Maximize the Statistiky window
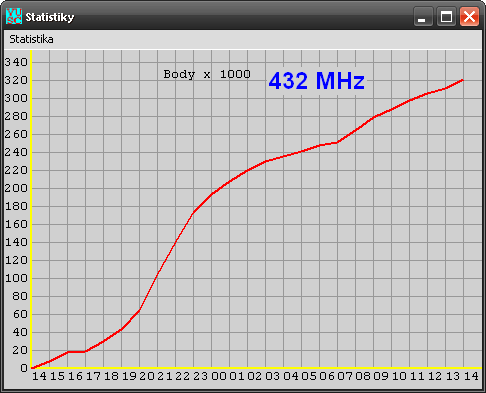This screenshot has height=393, width=486. click(446, 16)
